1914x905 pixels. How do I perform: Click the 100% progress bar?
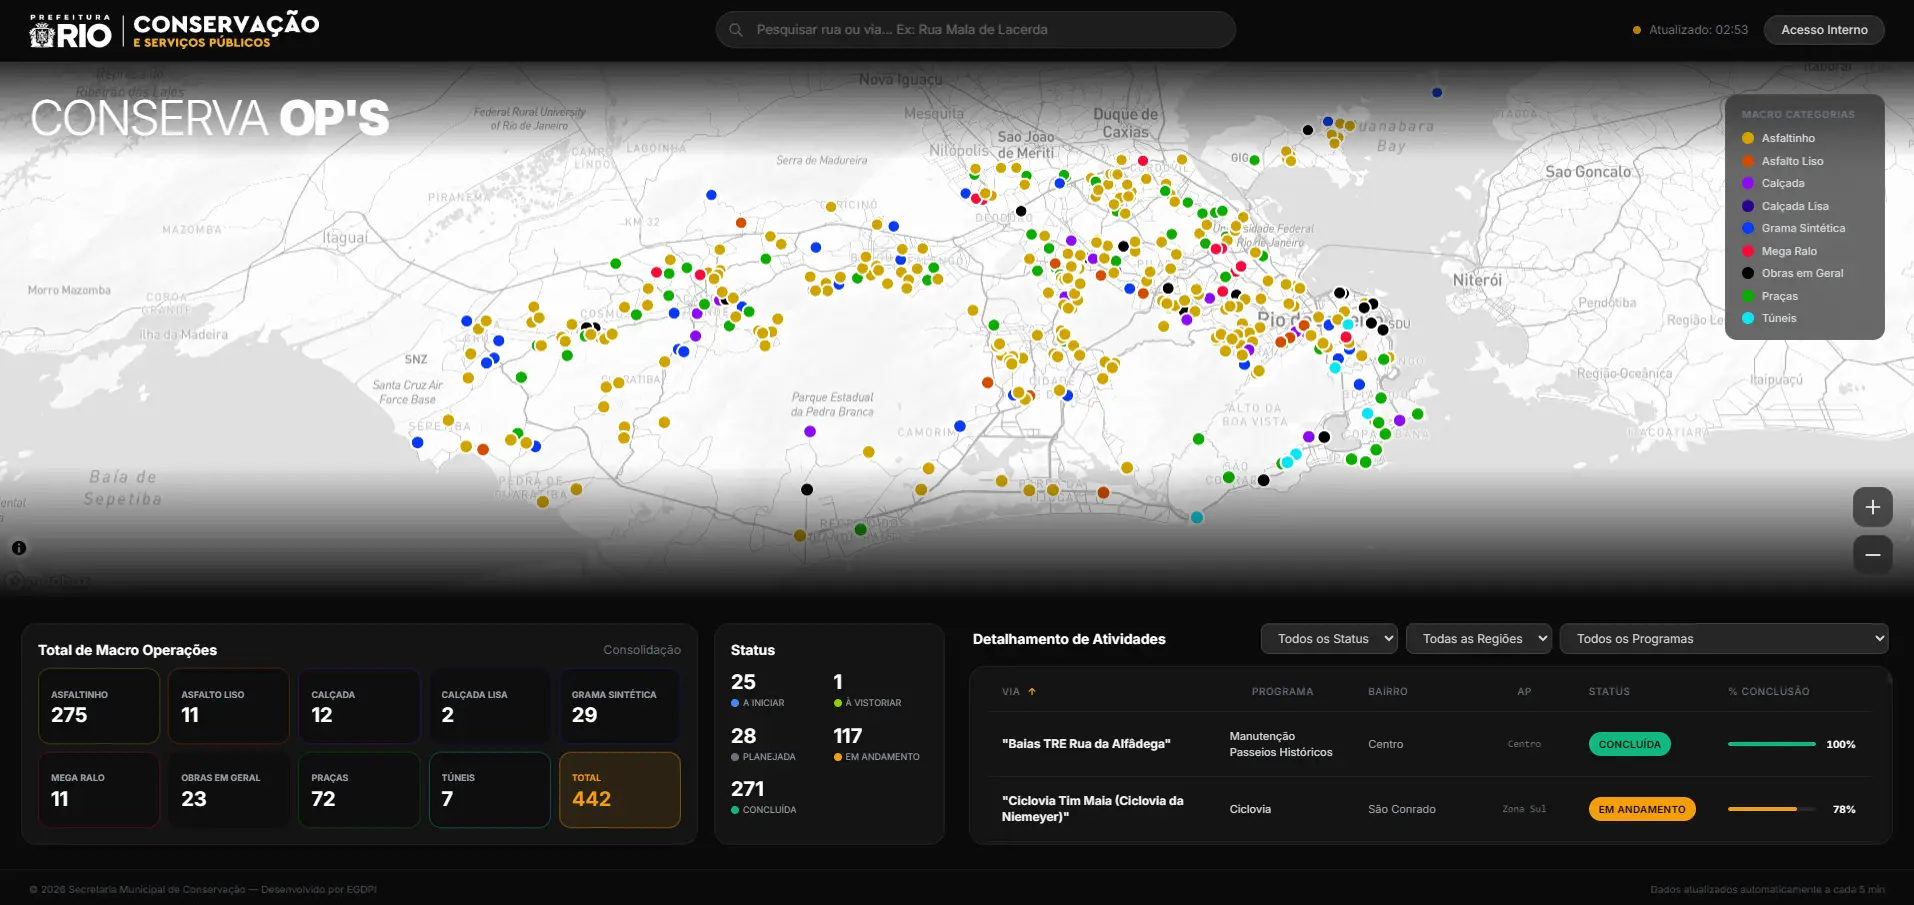pos(1771,744)
